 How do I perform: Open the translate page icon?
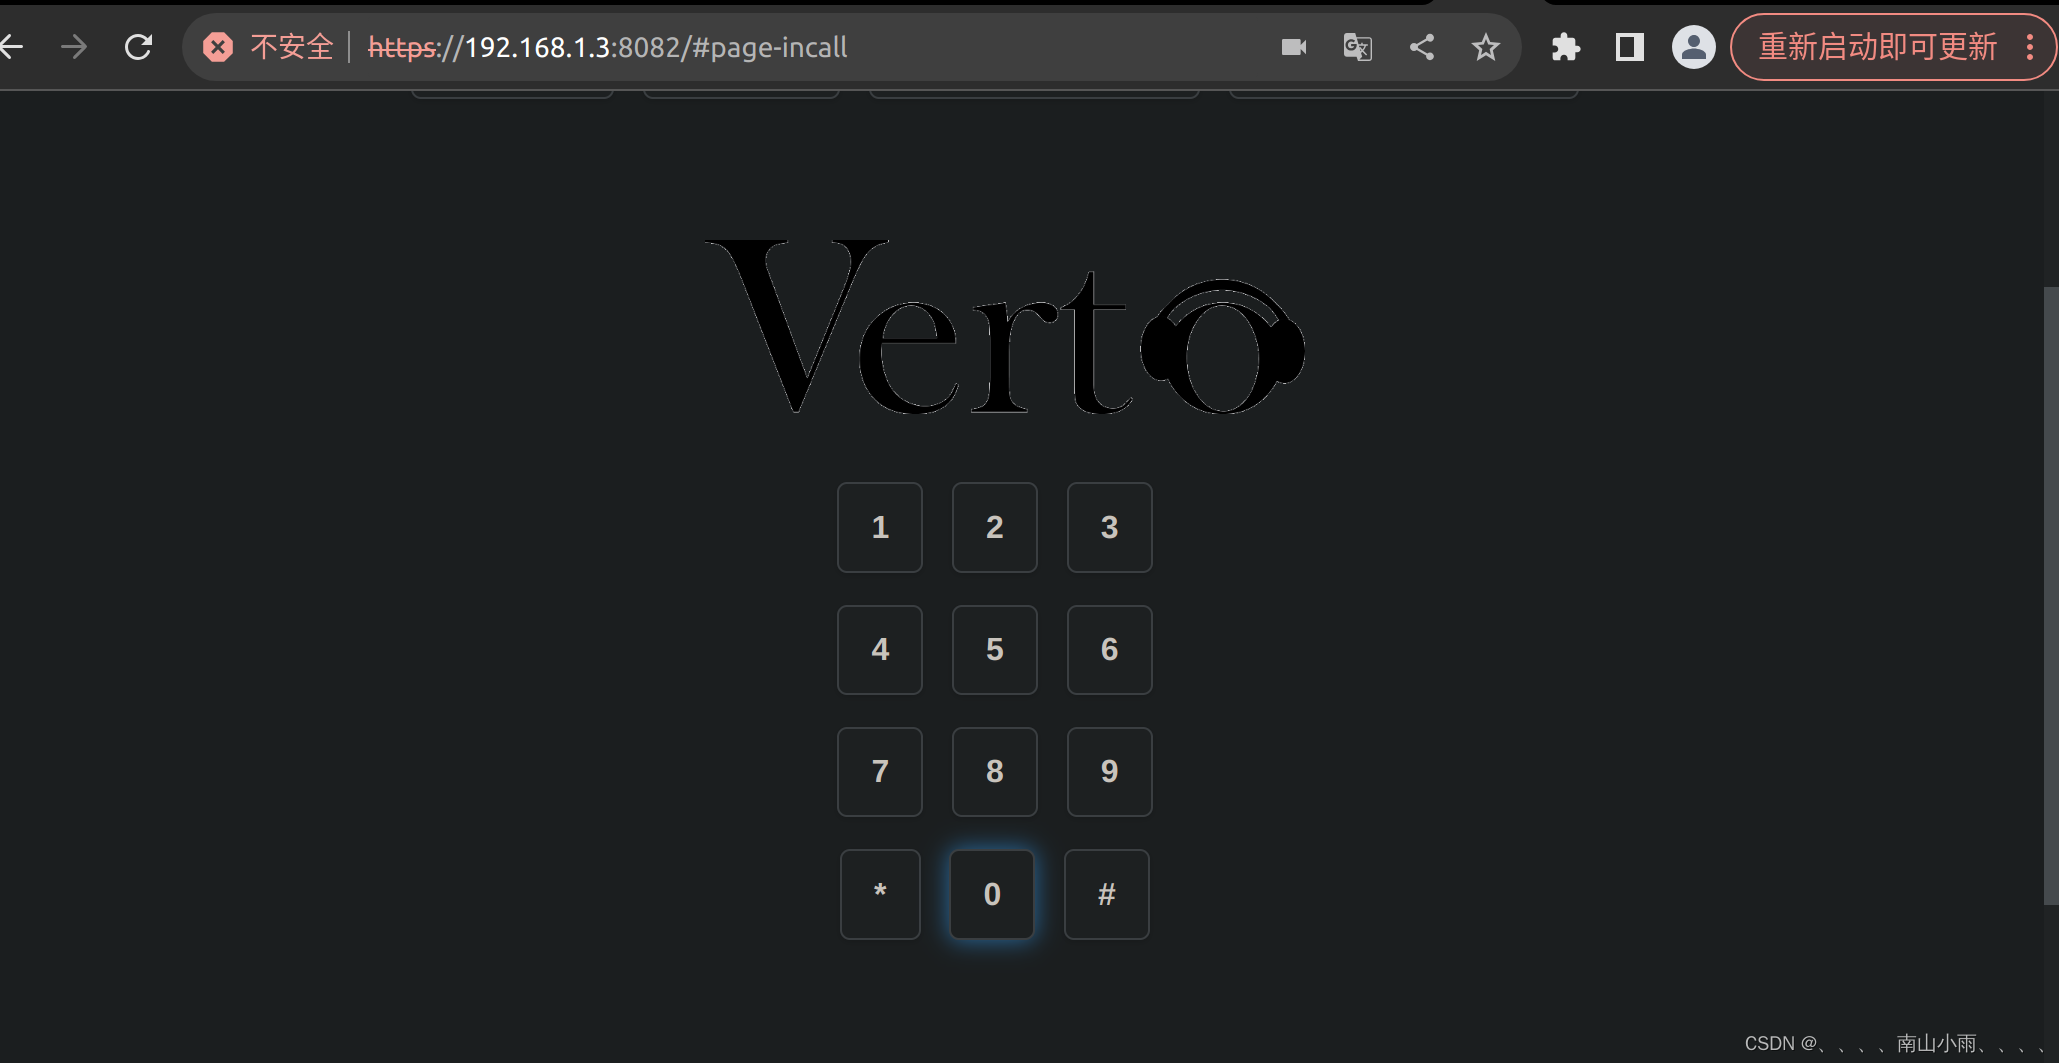click(x=1357, y=47)
